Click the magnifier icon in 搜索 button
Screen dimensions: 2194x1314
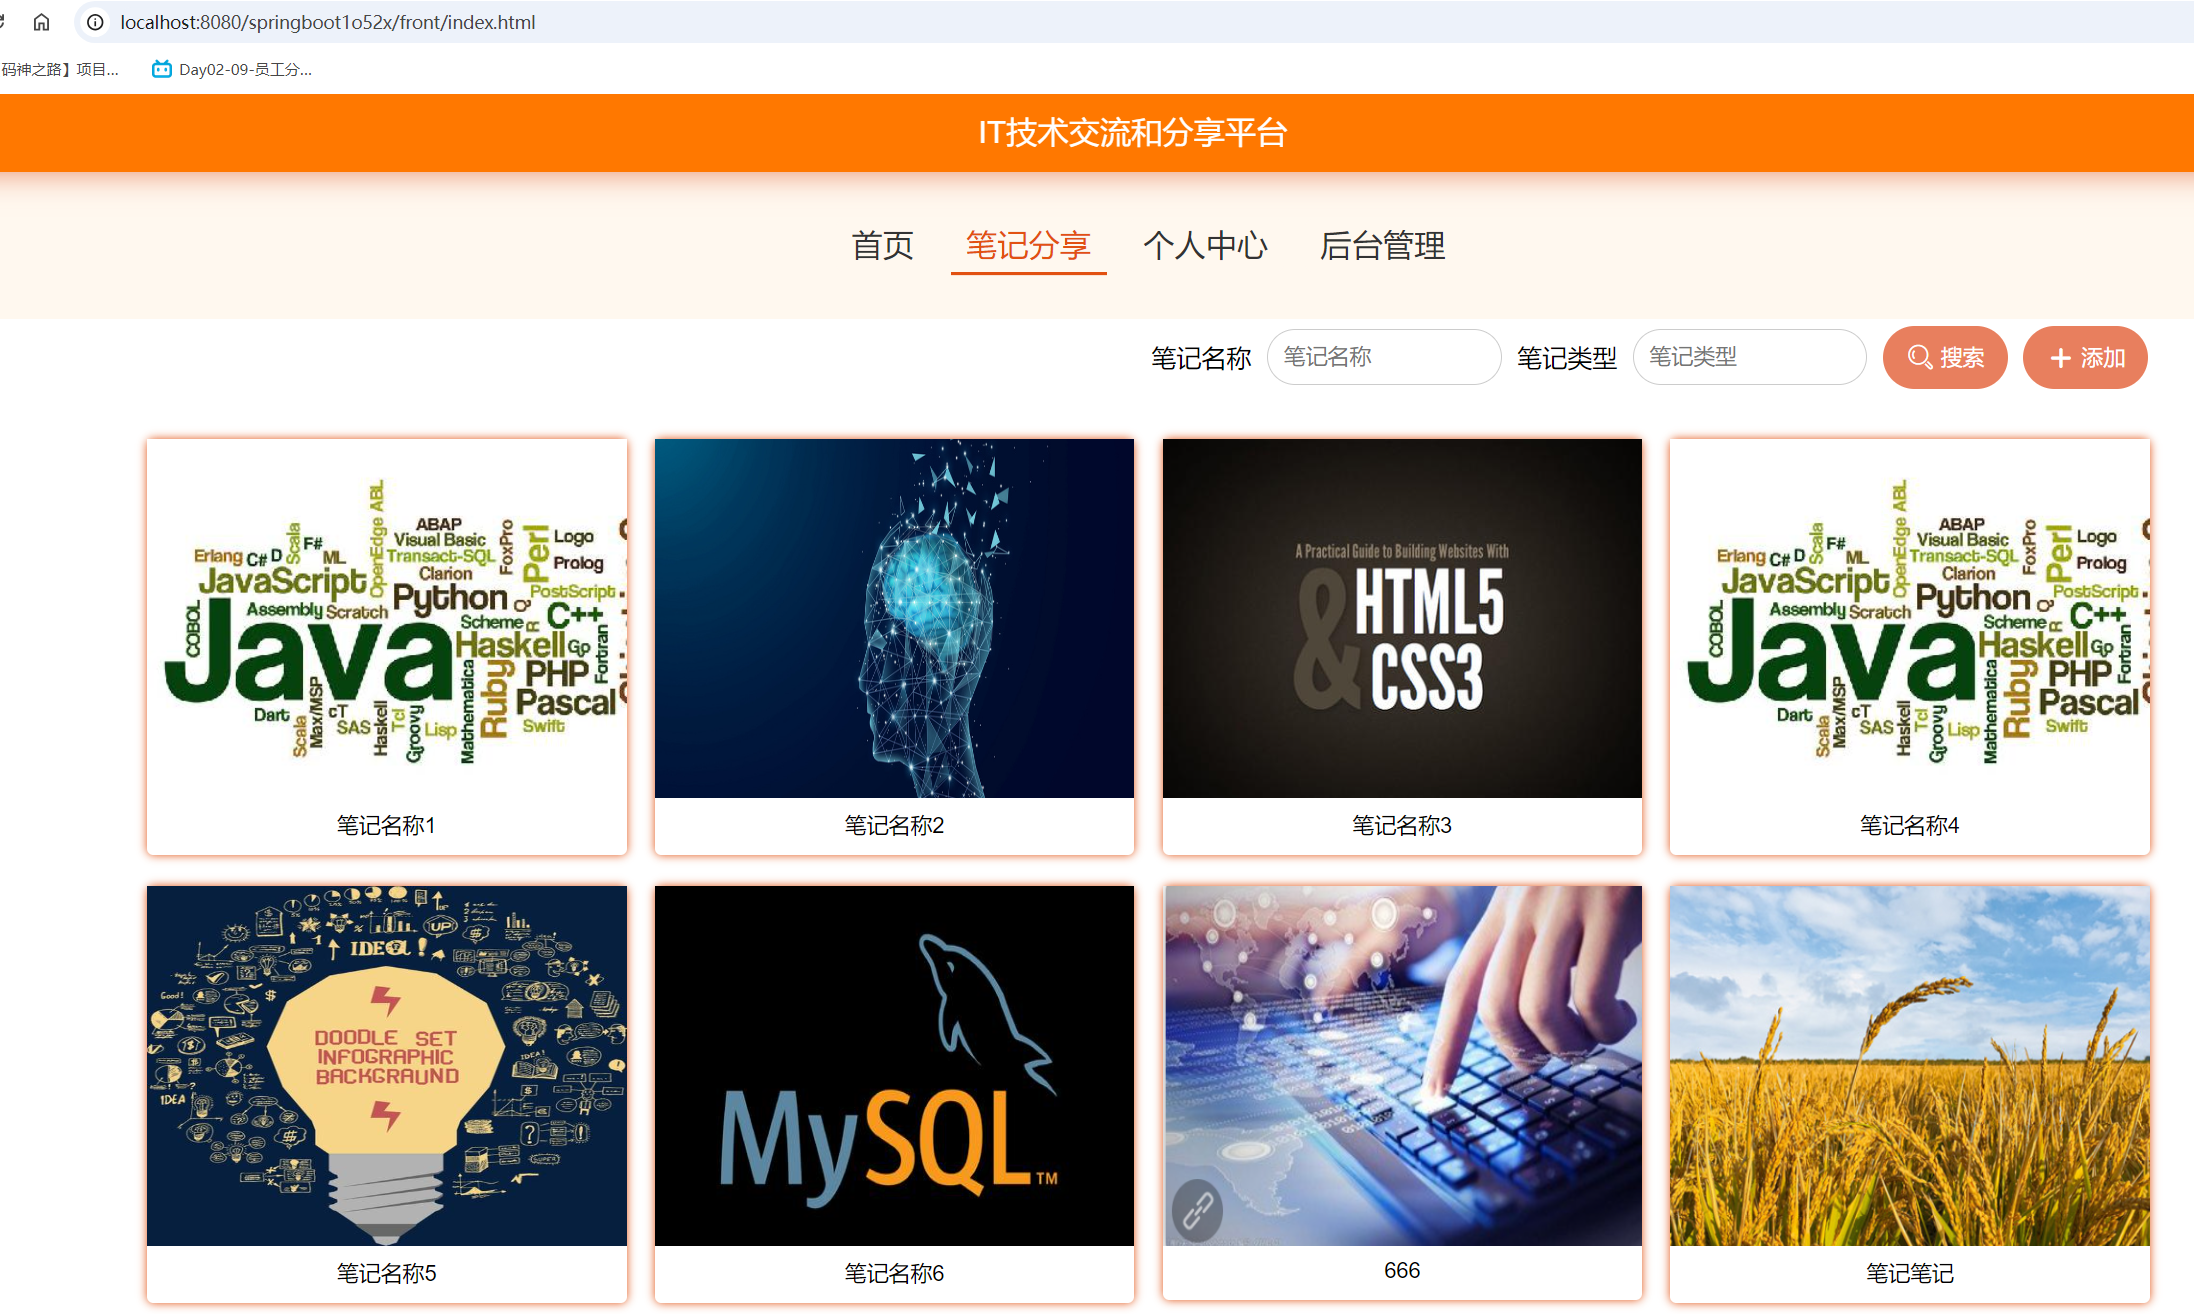[x=1919, y=357]
